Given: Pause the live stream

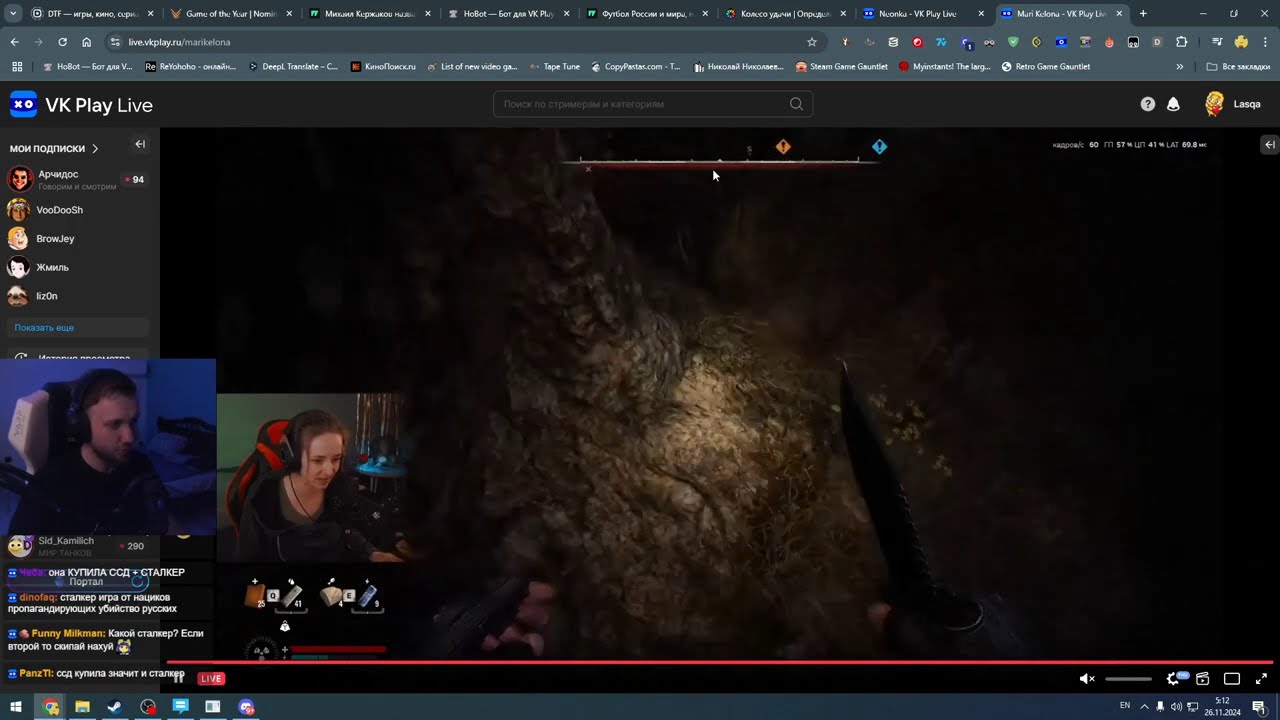Looking at the screenshot, I should (x=179, y=679).
